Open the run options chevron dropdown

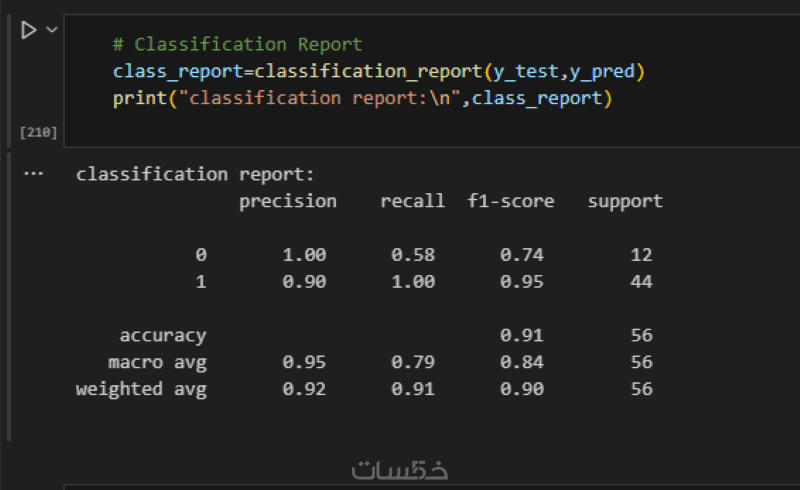pyautogui.click(x=52, y=31)
